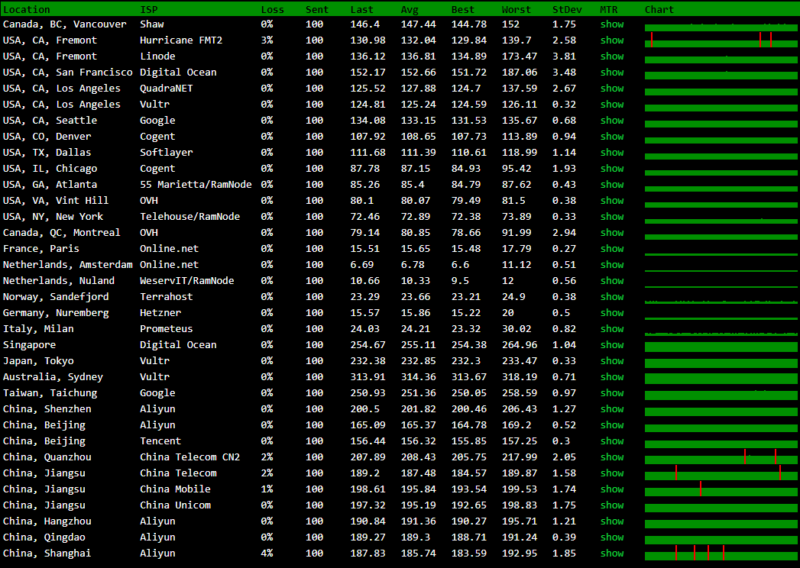This screenshot has width=800, height=568.
Task: Click show link for Germany, Nuremberg Hetzner
Action: click(611, 312)
